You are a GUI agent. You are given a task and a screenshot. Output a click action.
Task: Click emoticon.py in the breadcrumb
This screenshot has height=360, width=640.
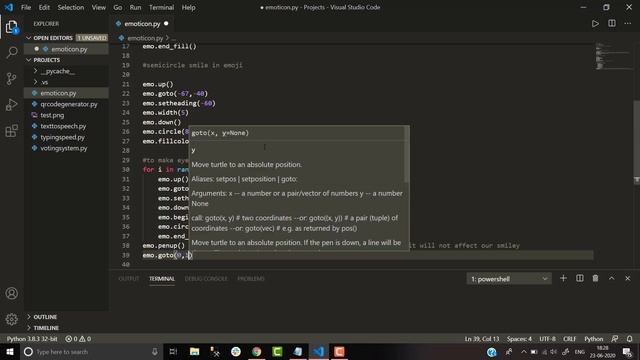144,38
